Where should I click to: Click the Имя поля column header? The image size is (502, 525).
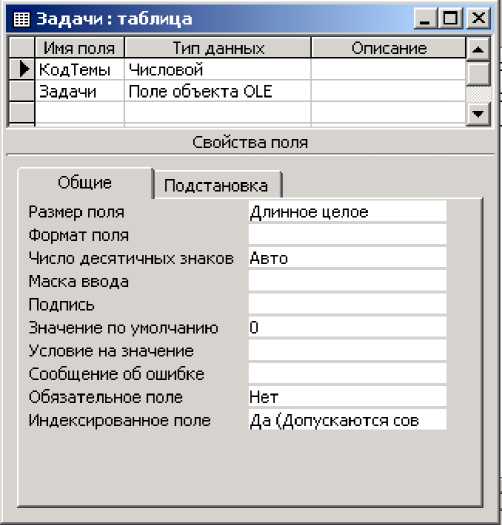pos(79,48)
